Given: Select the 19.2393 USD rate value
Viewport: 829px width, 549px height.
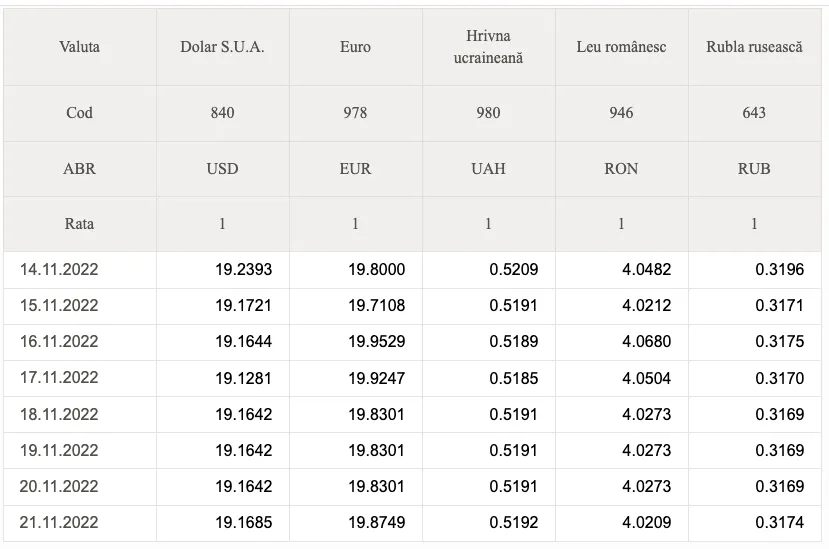Looking at the screenshot, I should tap(243, 269).
